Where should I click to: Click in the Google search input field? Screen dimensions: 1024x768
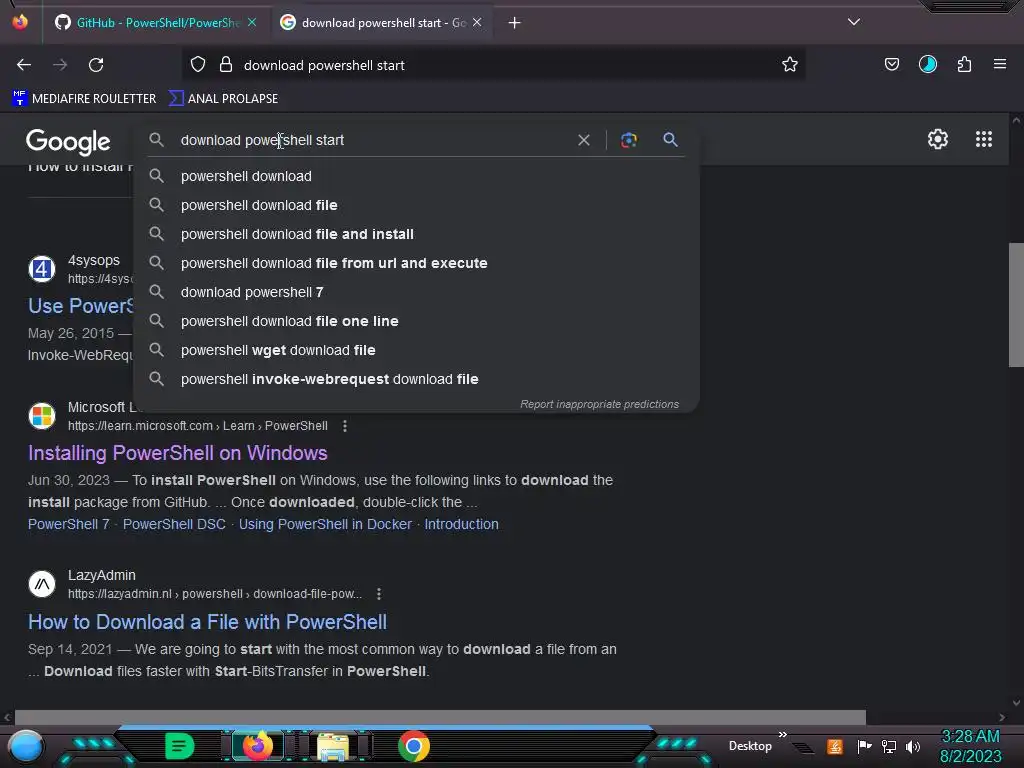pyautogui.click(x=372, y=140)
